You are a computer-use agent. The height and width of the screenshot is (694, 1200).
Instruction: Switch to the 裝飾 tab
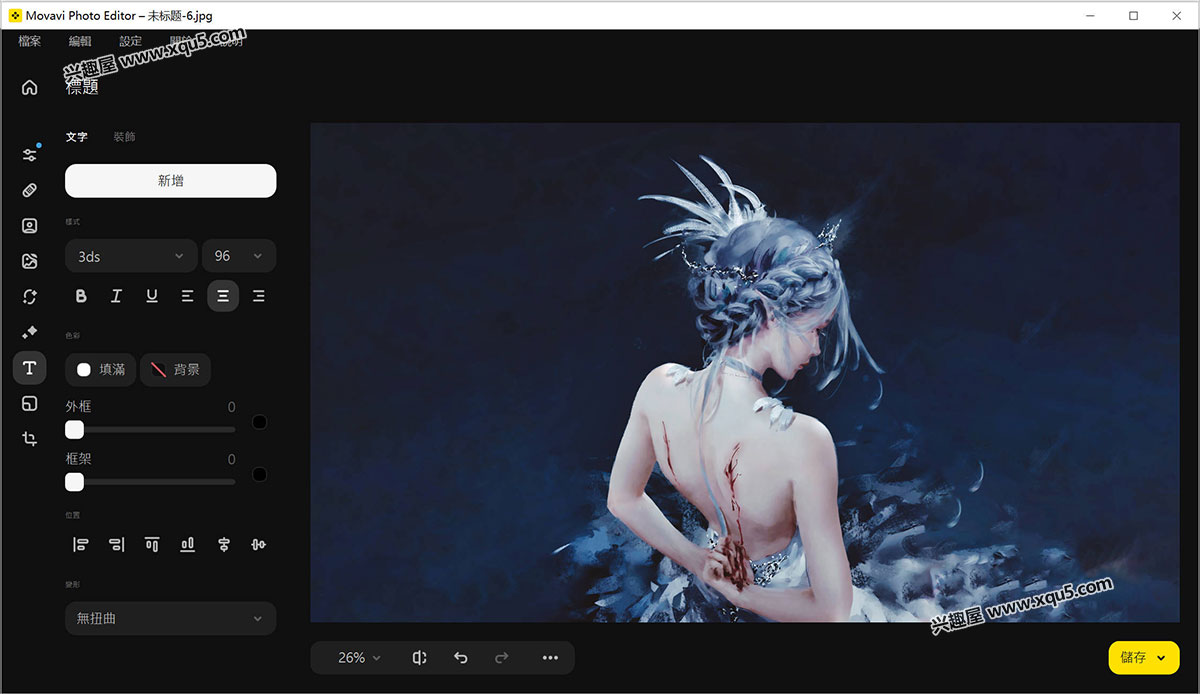(124, 137)
